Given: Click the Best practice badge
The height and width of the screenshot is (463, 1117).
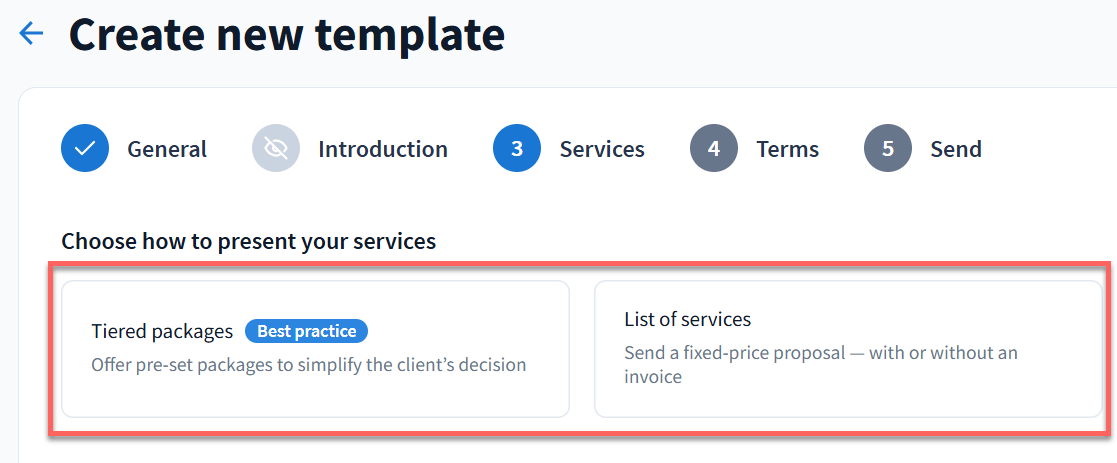Looking at the screenshot, I should pos(307,331).
